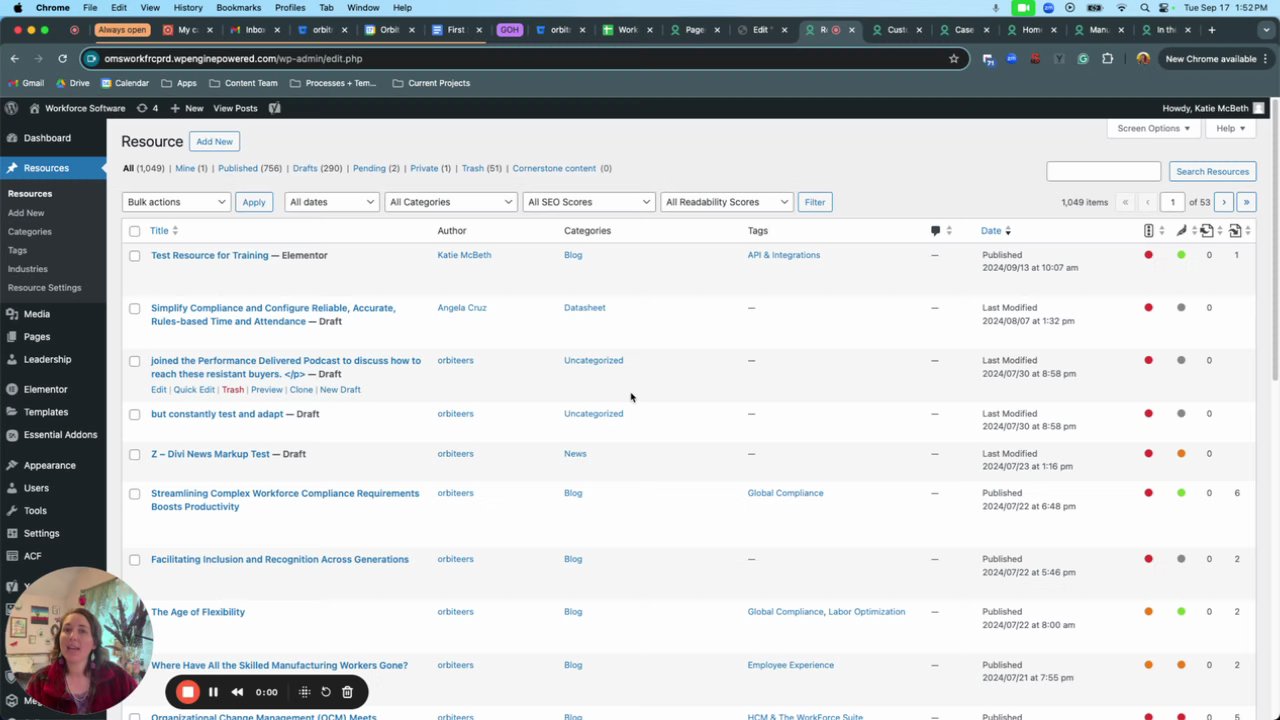
Task: Check the Simplify Compliance and Configure row
Action: [135, 308]
